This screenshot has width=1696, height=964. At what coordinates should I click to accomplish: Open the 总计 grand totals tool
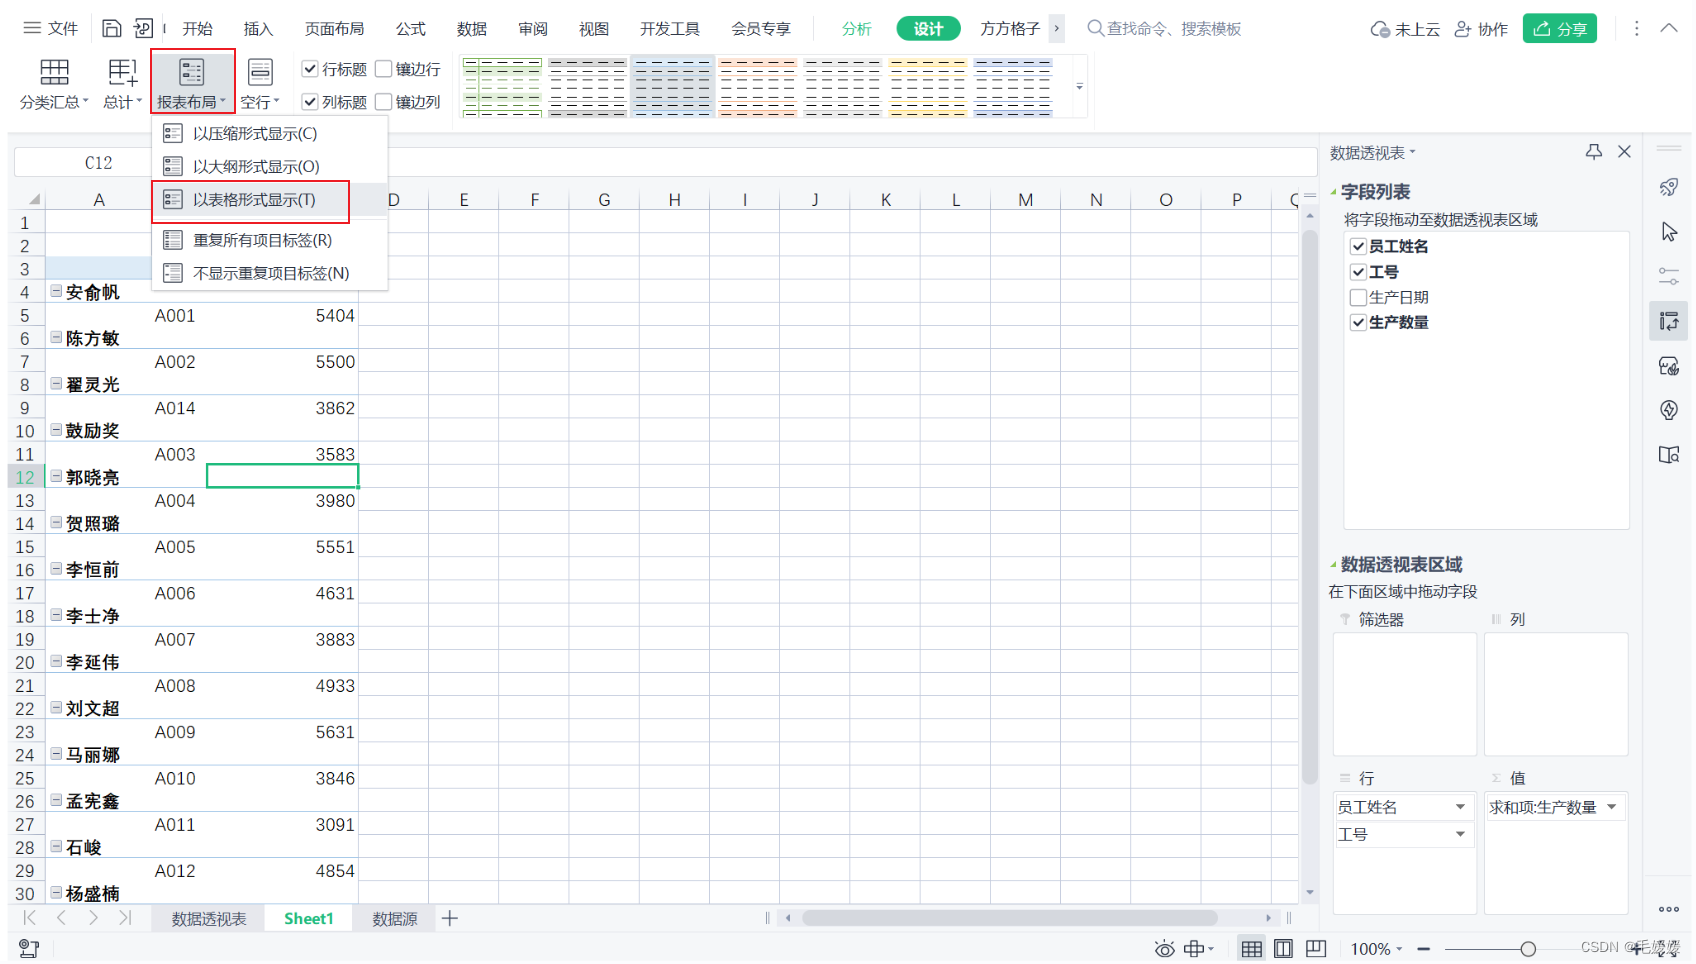(122, 83)
